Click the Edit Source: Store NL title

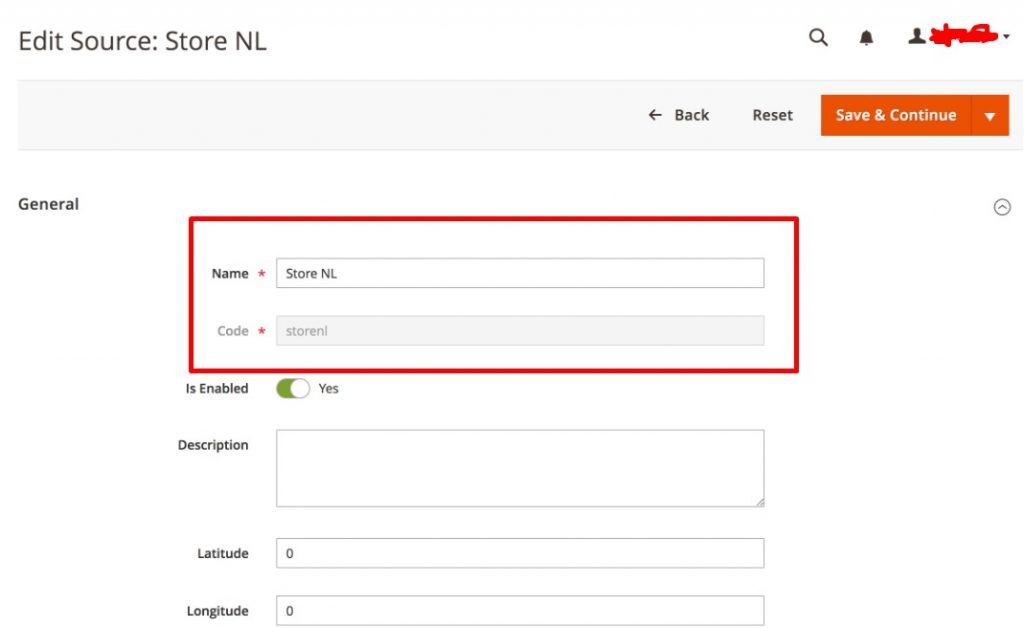pyautogui.click(x=142, y=42)
